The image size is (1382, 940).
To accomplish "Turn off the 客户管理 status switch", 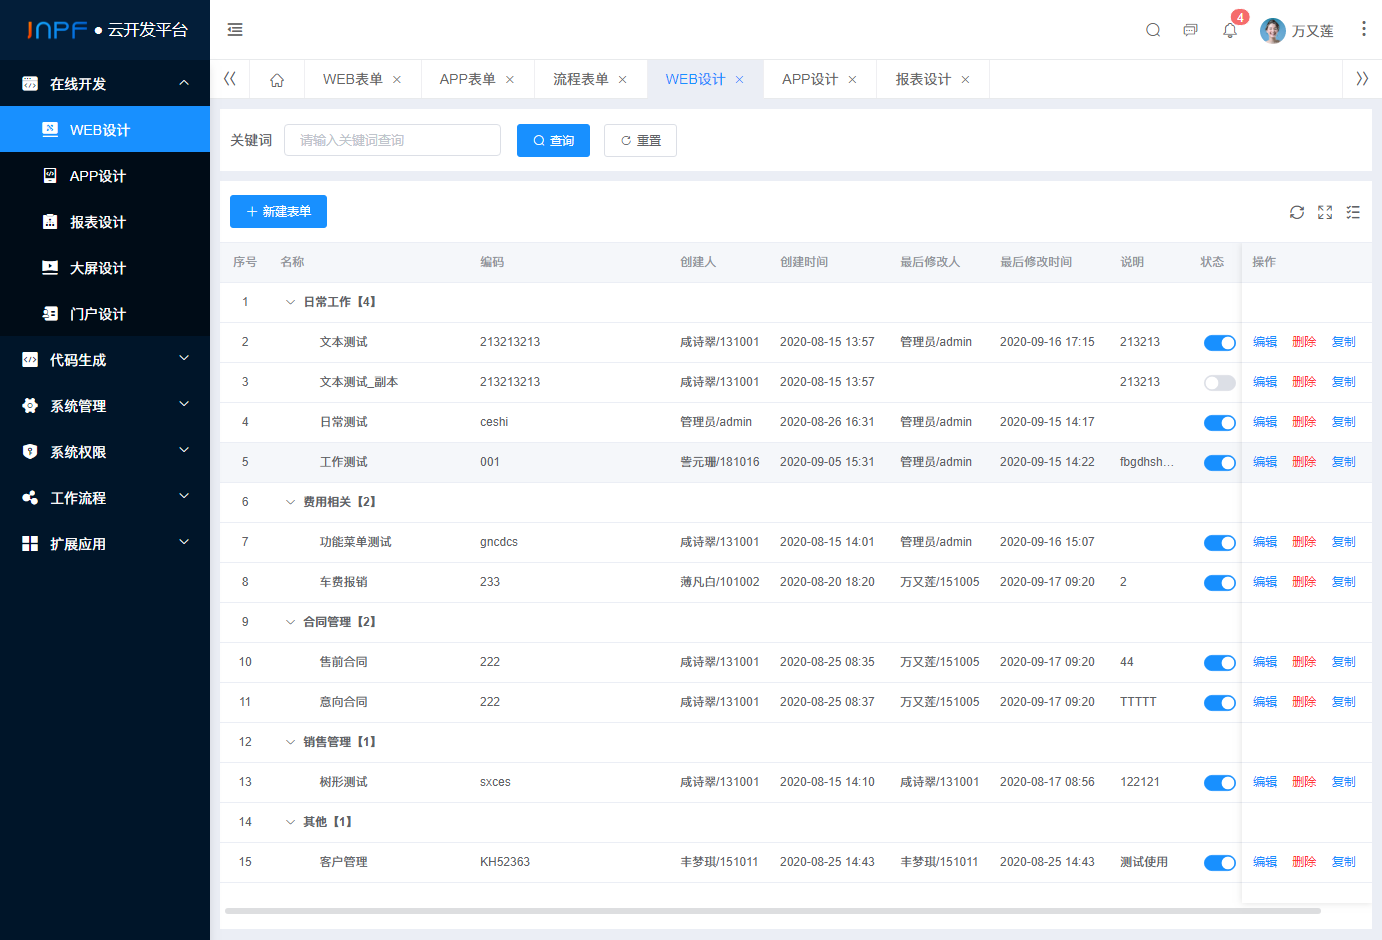I will 1219,861.
